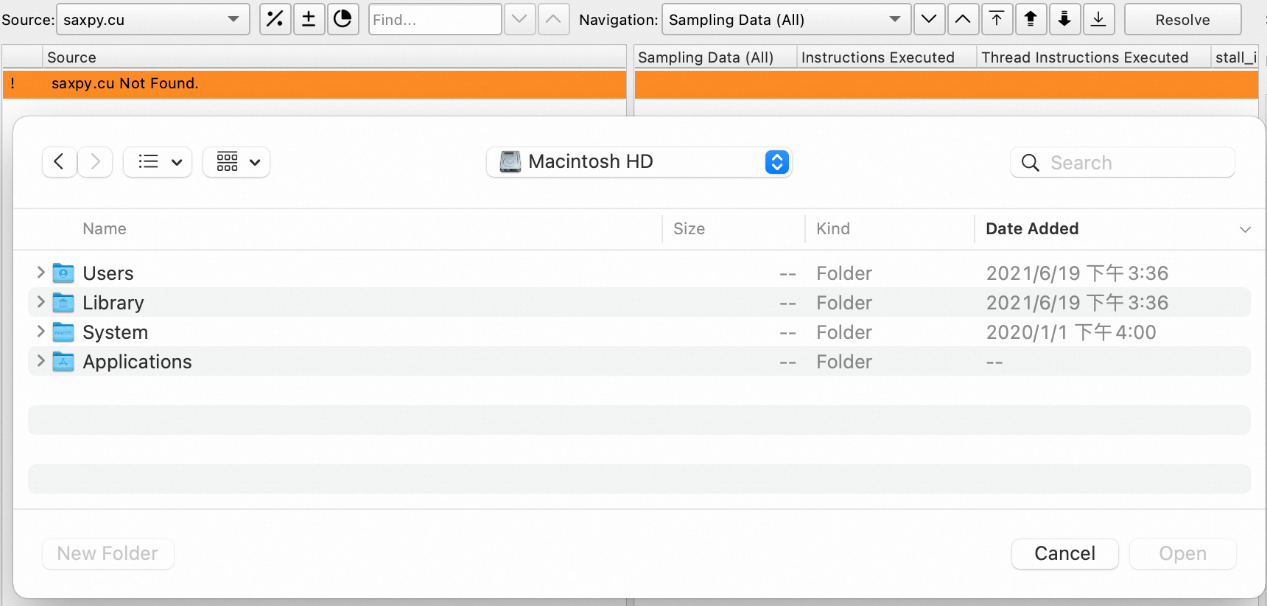Navigate forward in file dialog
1267x606 pixels.
[x=95, y=161]
